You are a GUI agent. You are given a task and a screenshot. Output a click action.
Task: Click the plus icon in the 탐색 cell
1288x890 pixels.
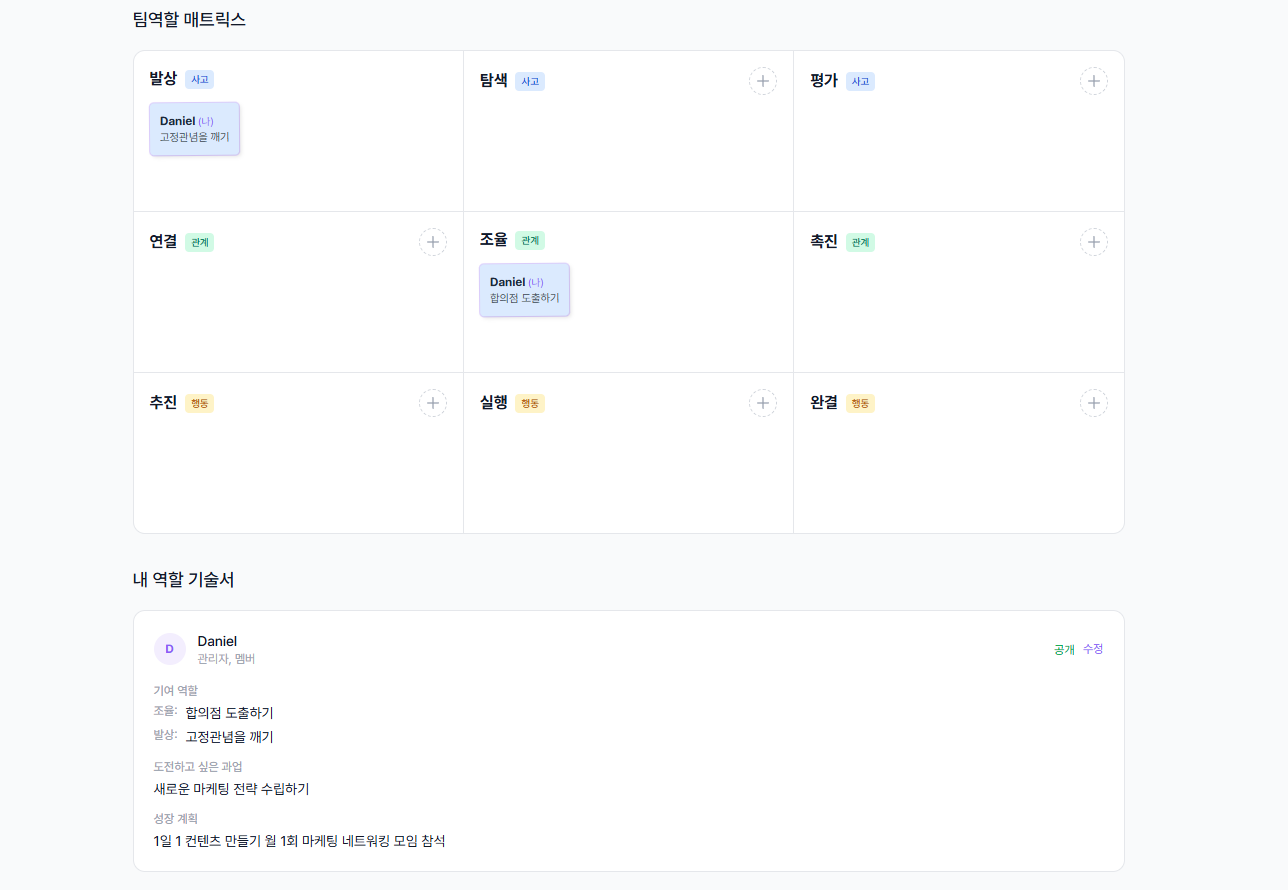coord(763,81)
